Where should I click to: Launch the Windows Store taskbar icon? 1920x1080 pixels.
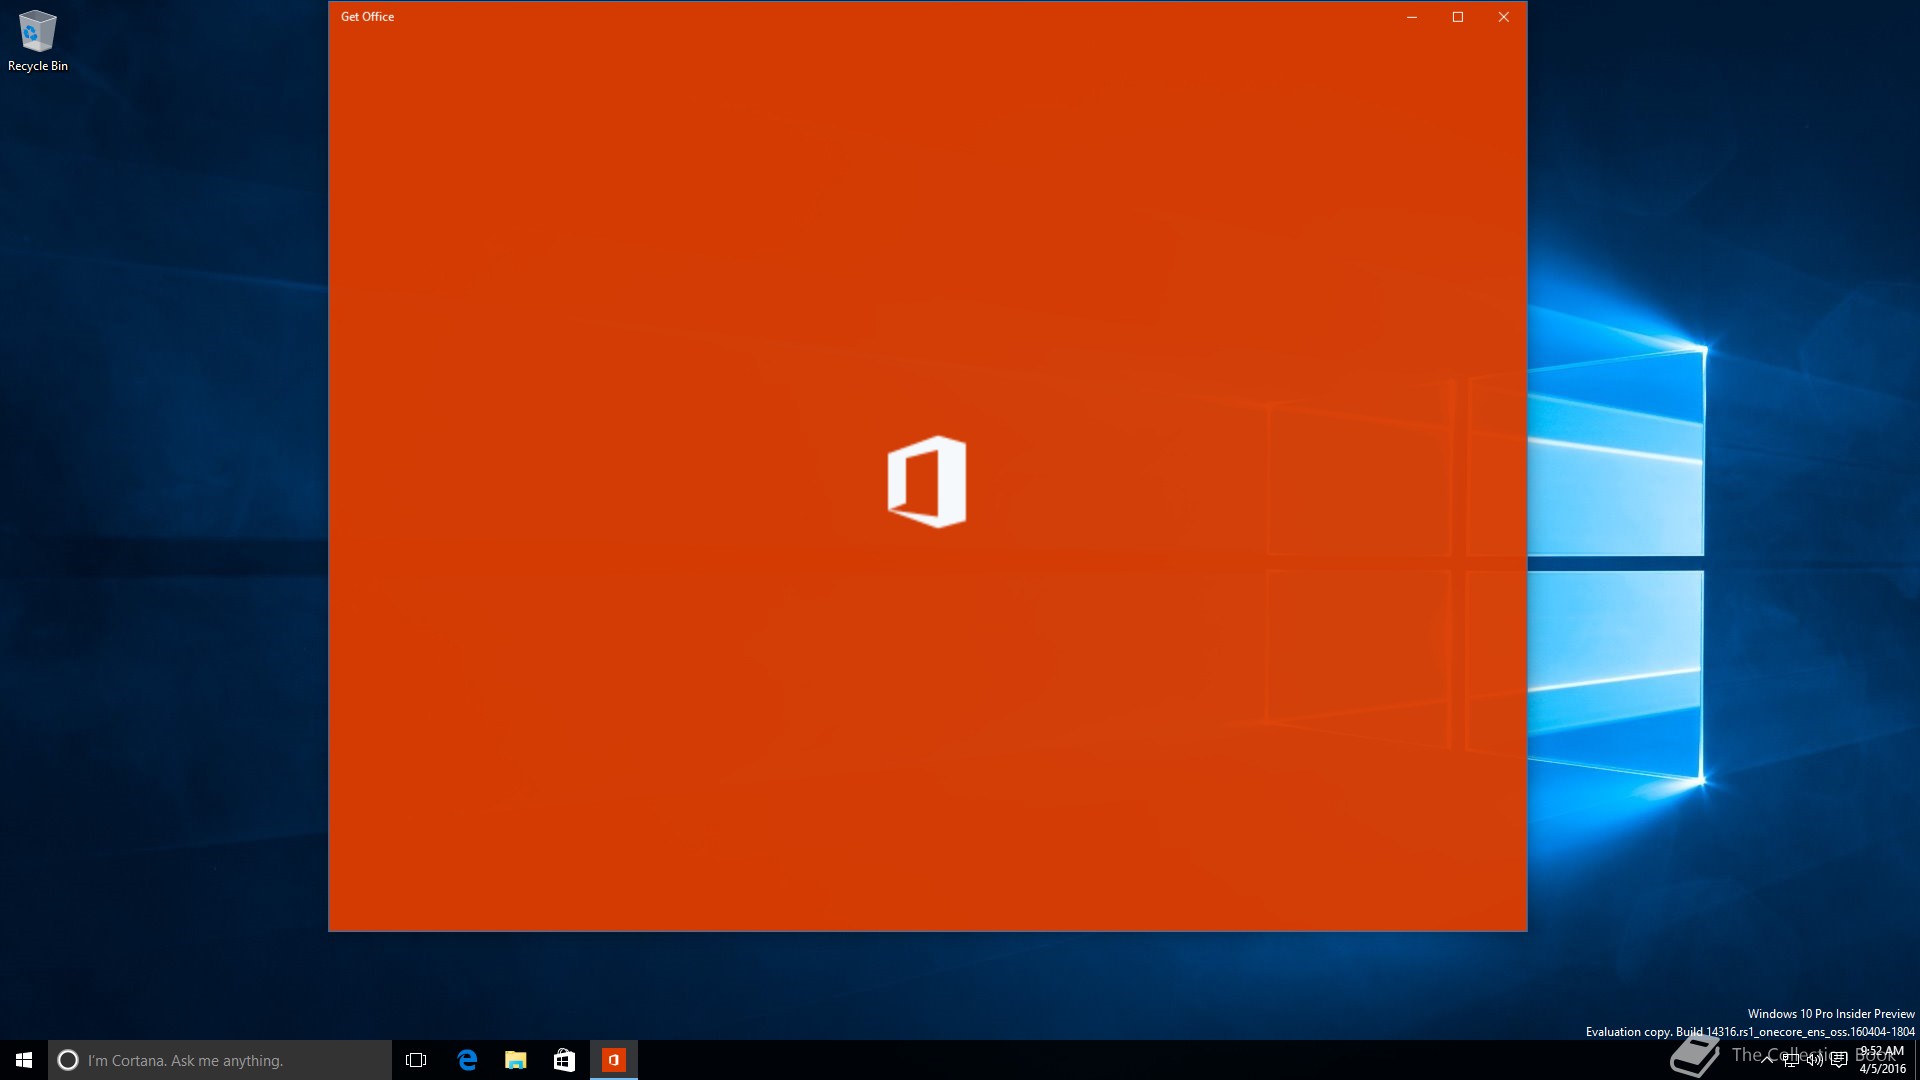click(564, 1060)
